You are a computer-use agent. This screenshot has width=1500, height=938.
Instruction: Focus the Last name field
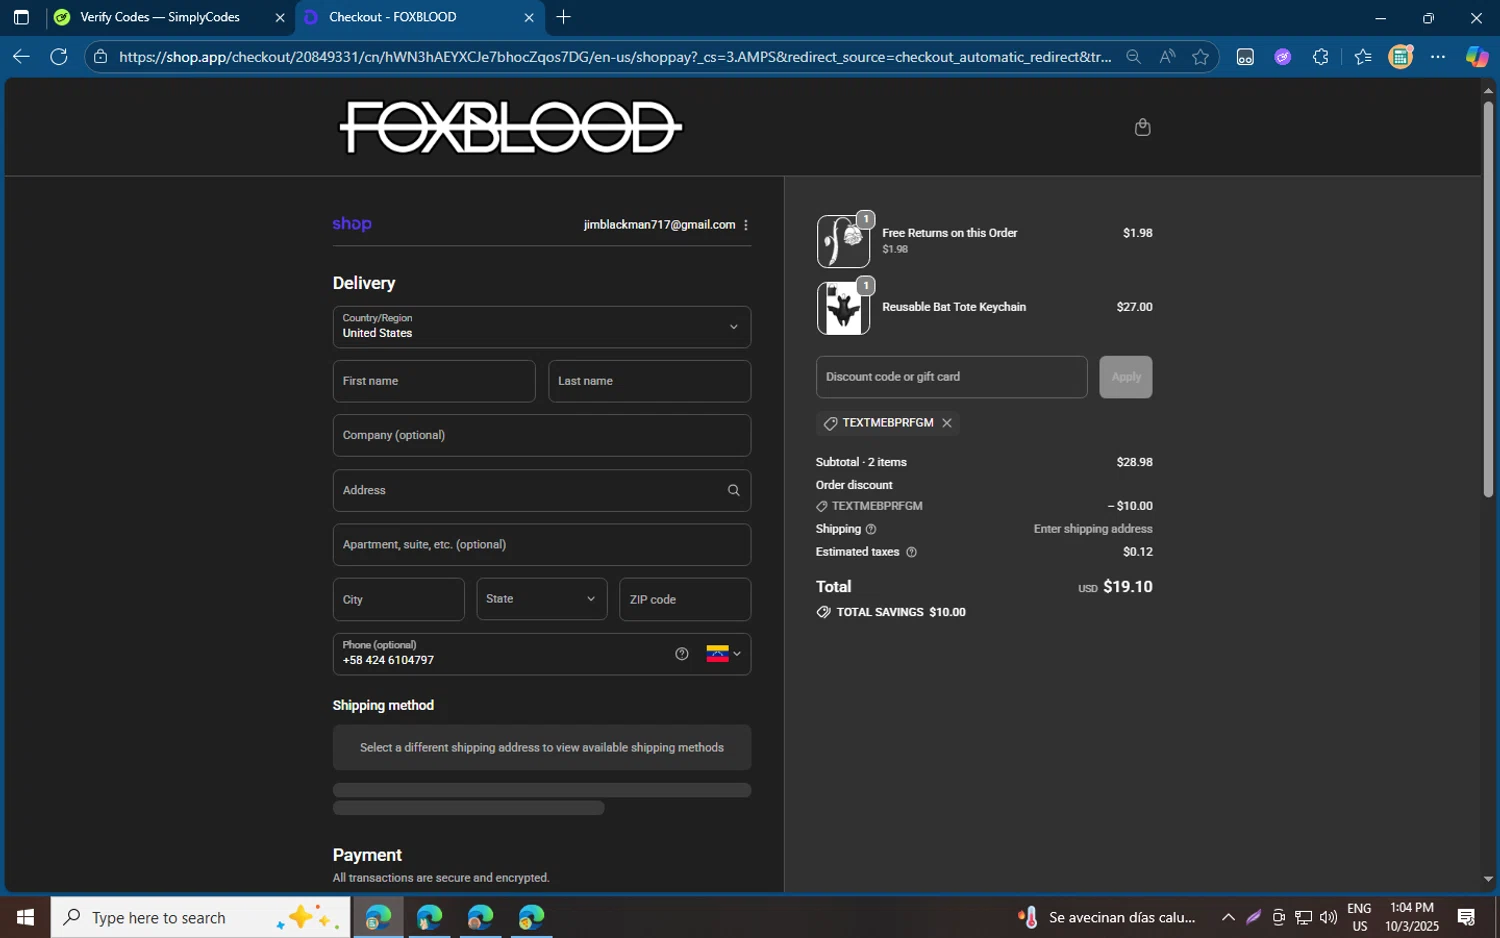[x=650, y=381]
